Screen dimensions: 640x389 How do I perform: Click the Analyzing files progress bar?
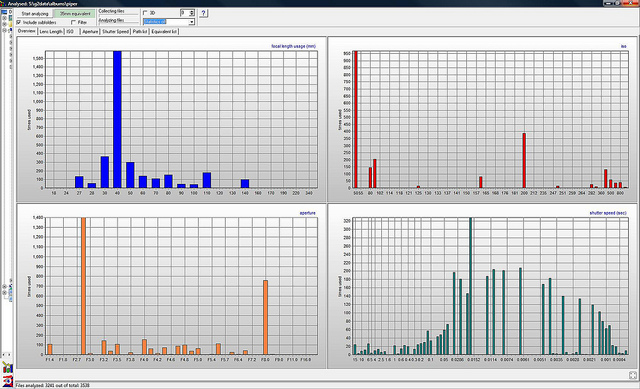[x=118, y=20]
